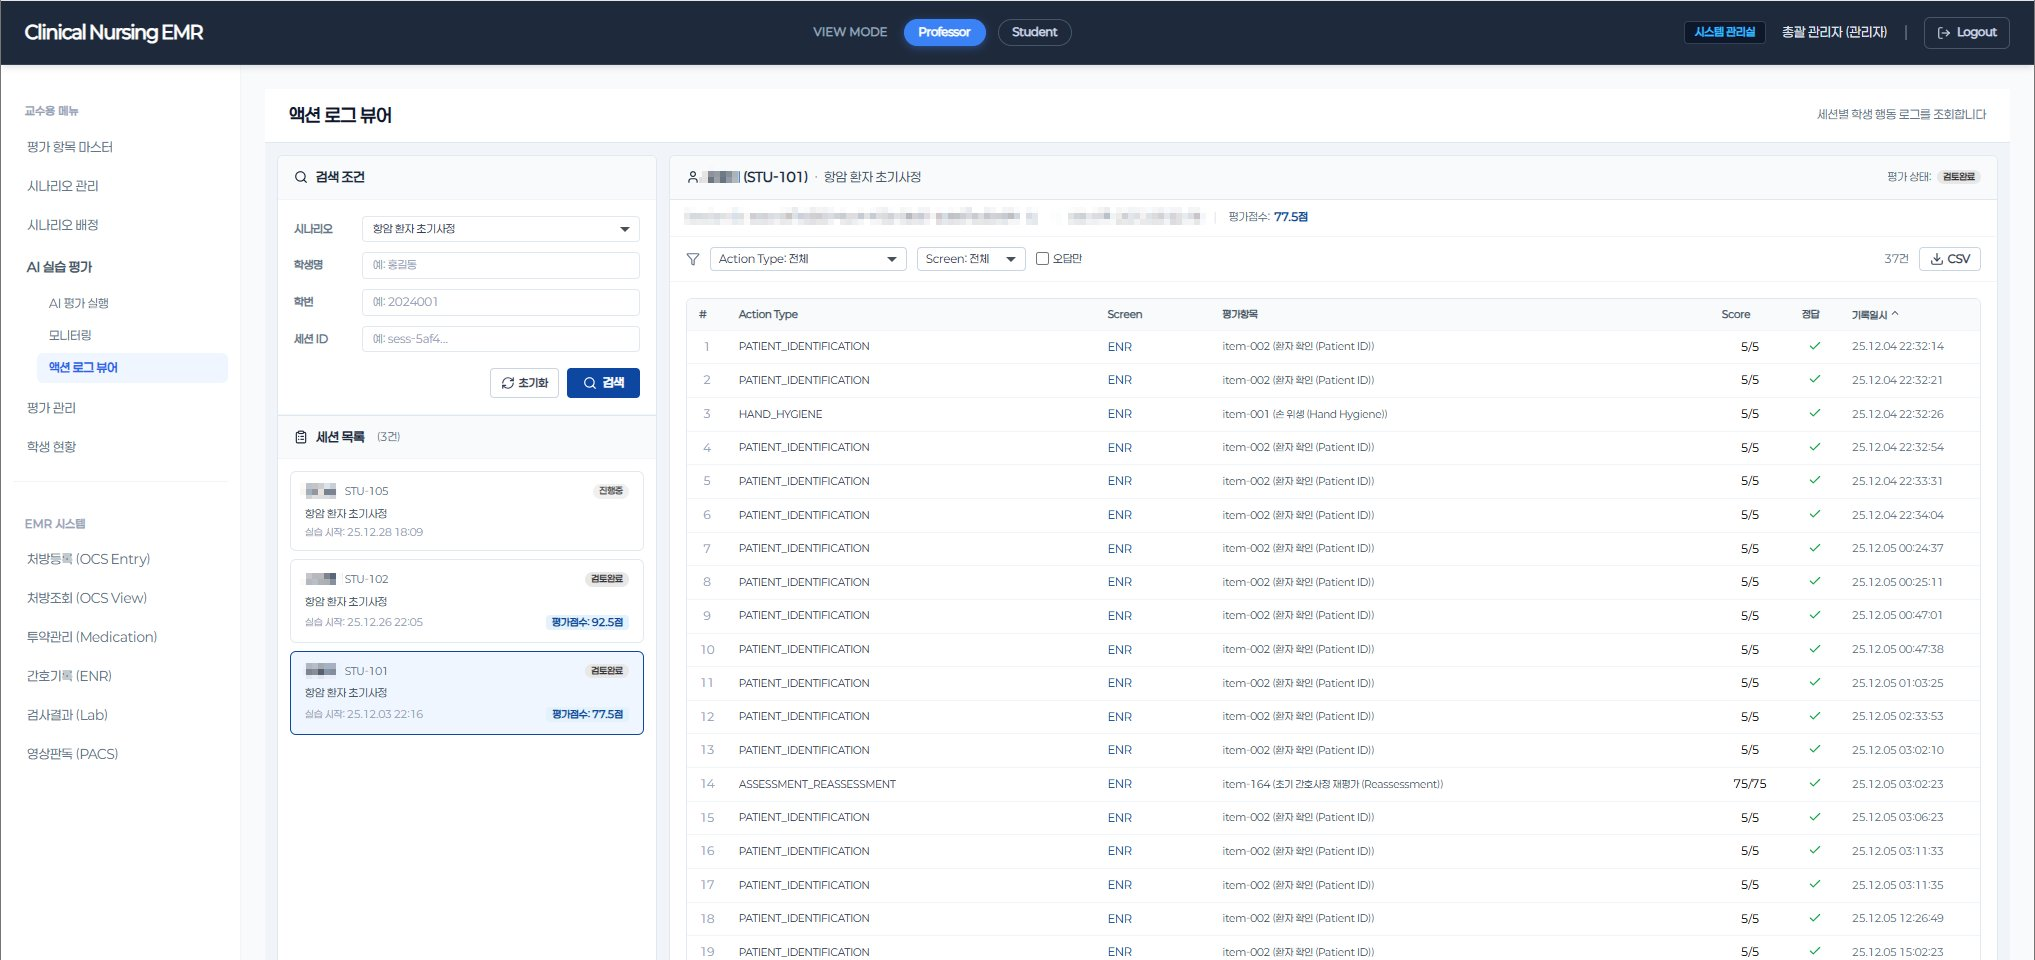The height and width of the screenshot is (960, 2035).
Task: Click the clipboard icon beside 세션 목록
Action: [301, 437]
